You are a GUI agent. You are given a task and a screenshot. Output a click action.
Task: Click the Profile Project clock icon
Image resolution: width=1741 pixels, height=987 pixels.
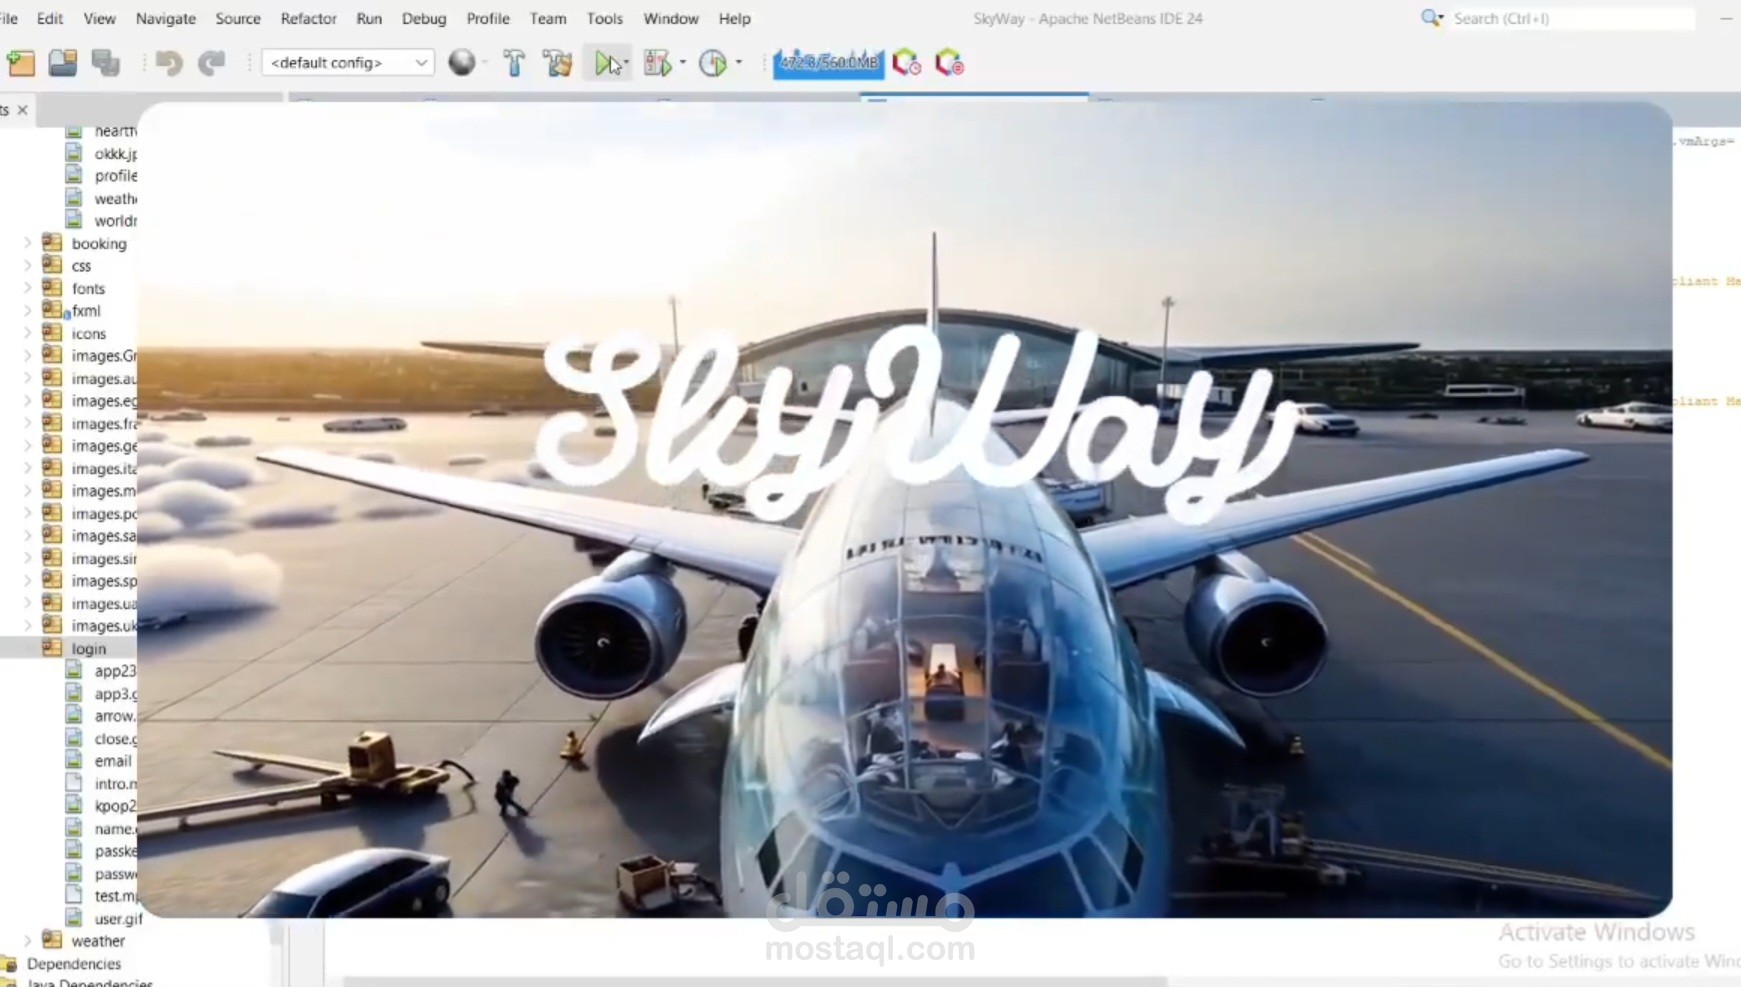(712, 63)
